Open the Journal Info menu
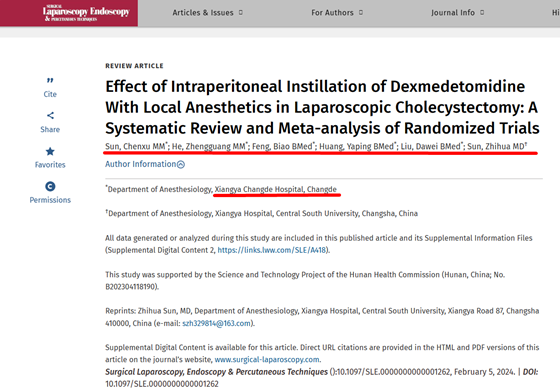This screenshot has width=560, height=390. tap(453, 12)
